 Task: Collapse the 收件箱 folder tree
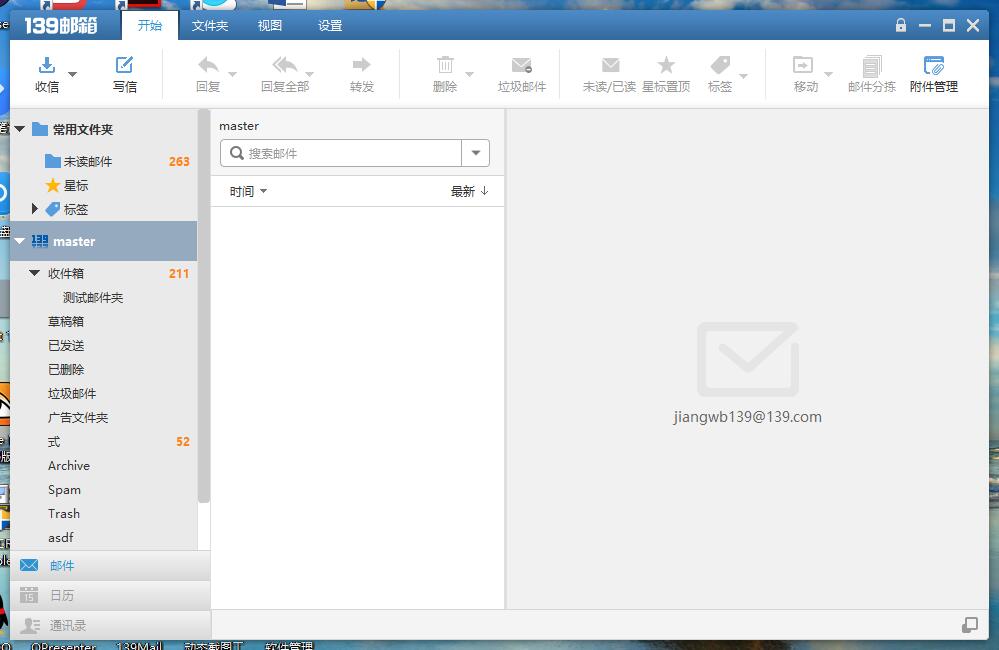(34, 273)
